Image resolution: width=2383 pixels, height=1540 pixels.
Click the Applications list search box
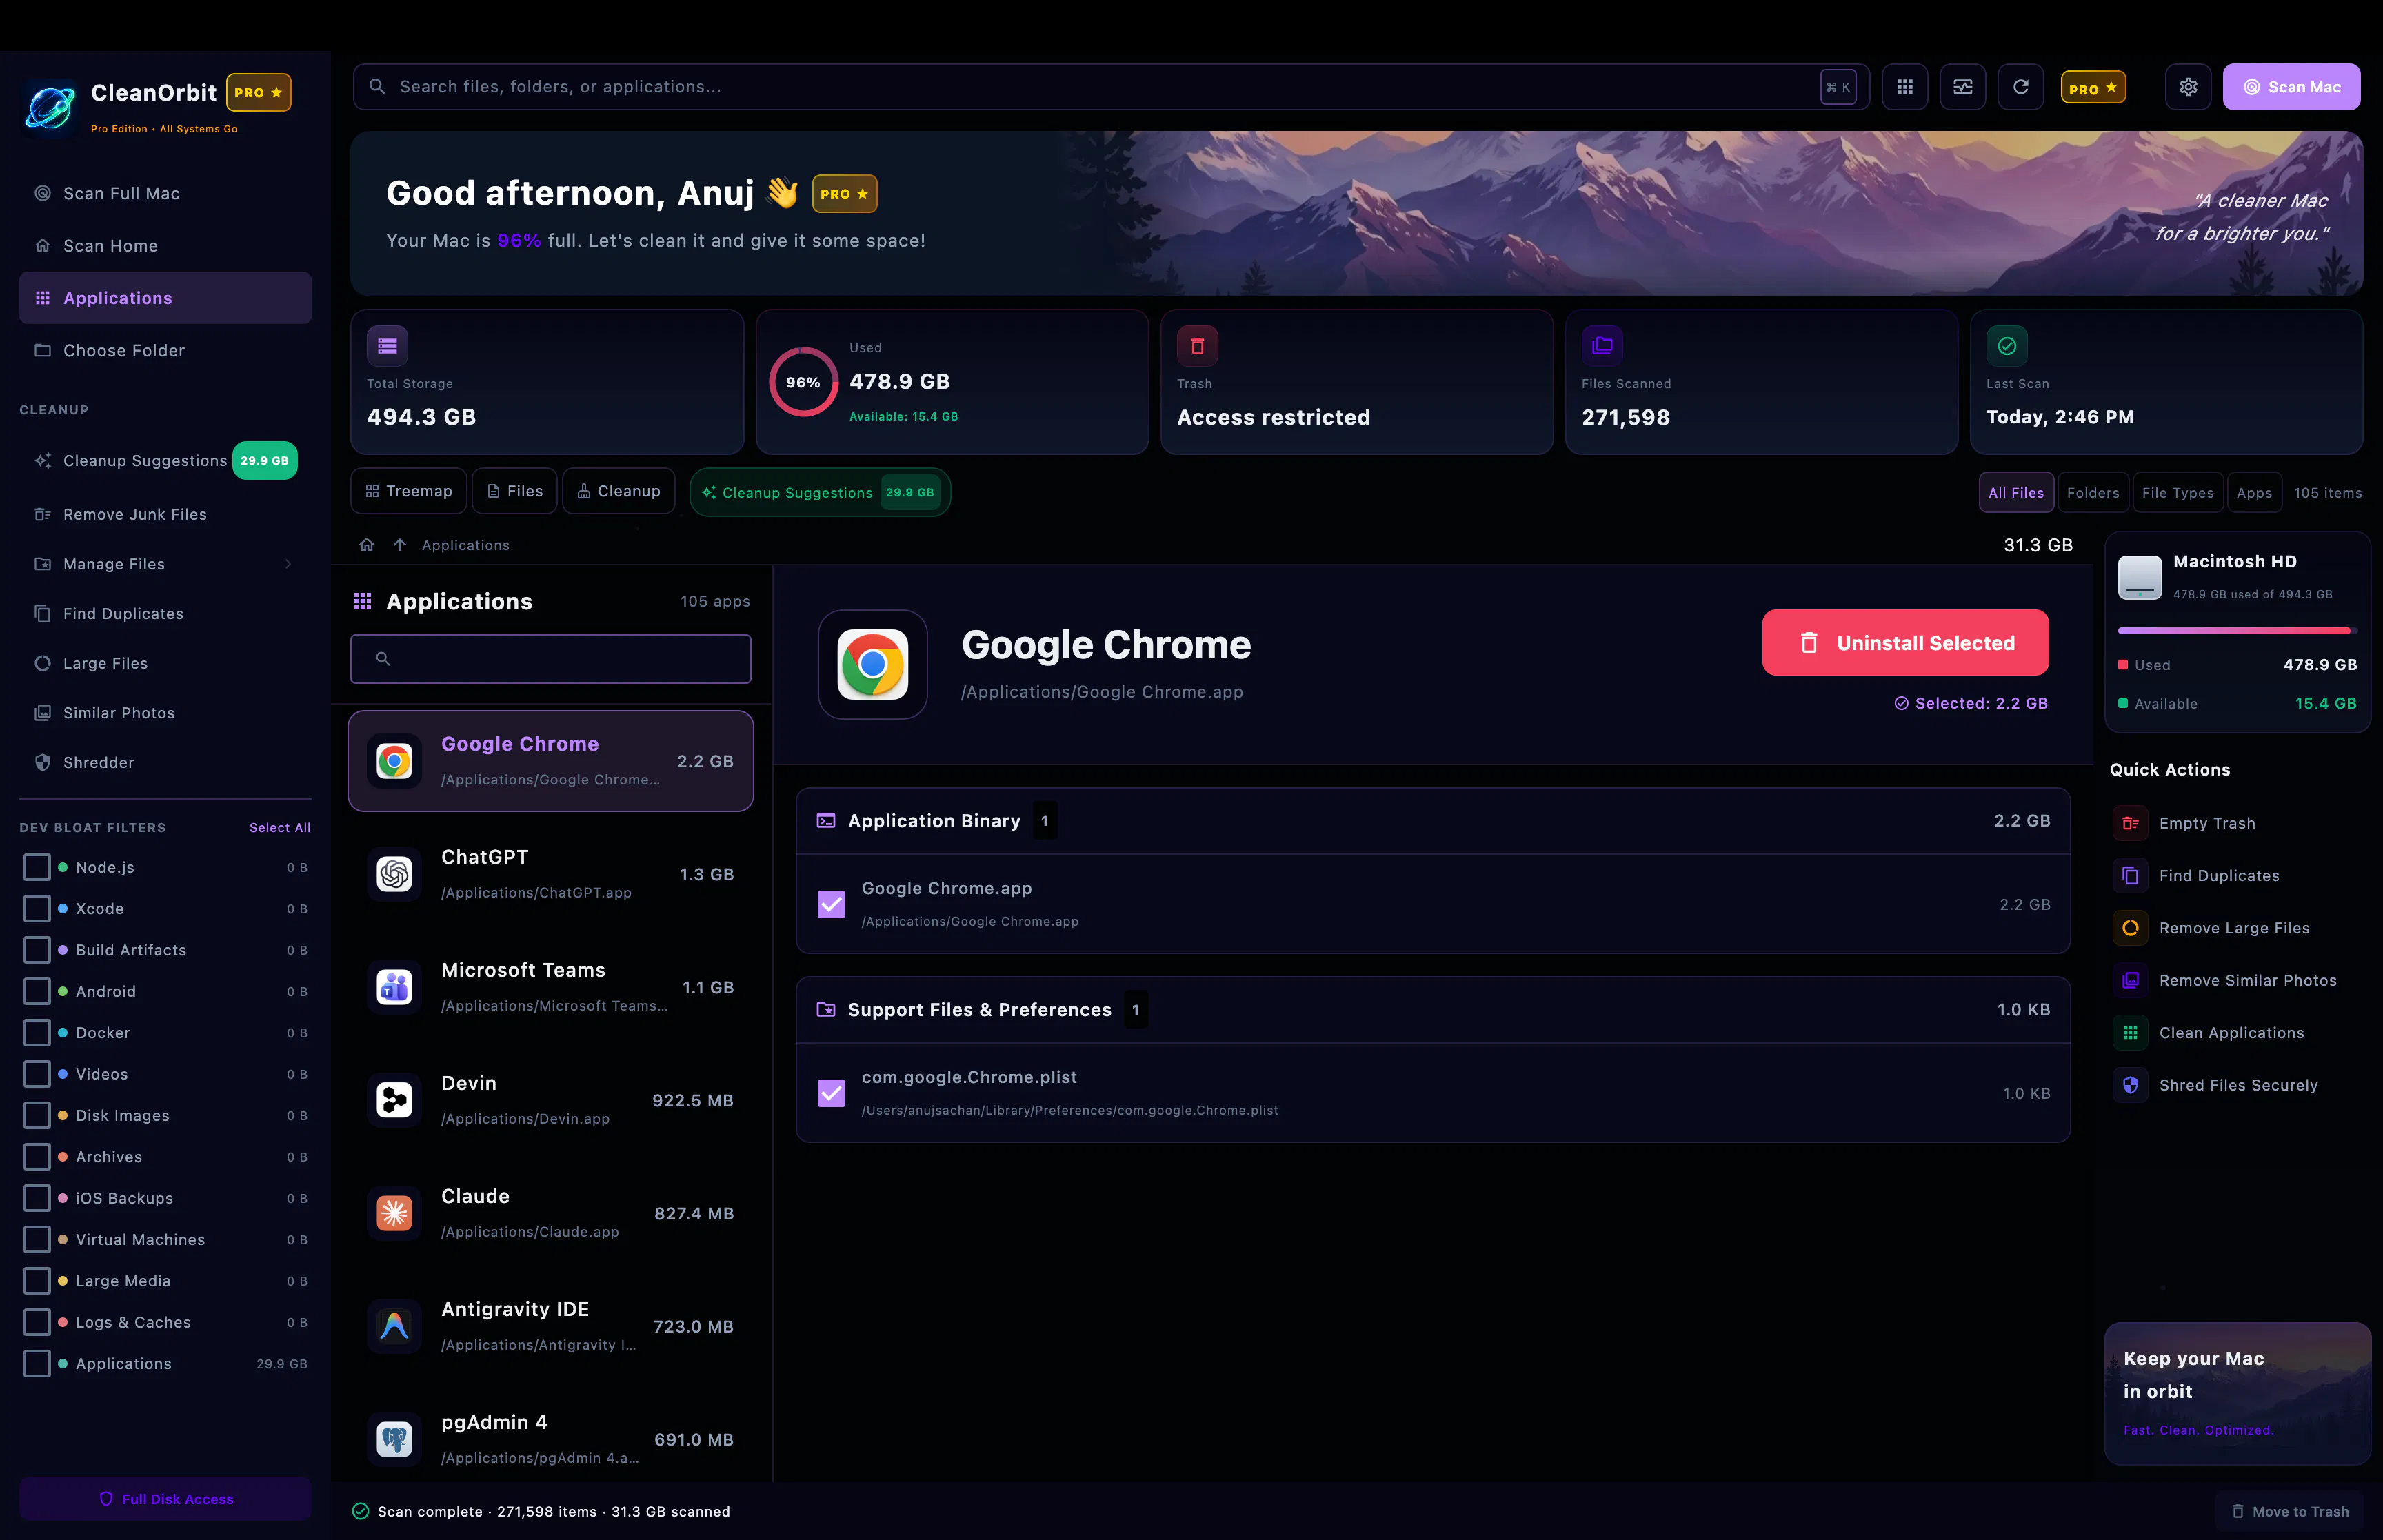(x=550, y=659)
